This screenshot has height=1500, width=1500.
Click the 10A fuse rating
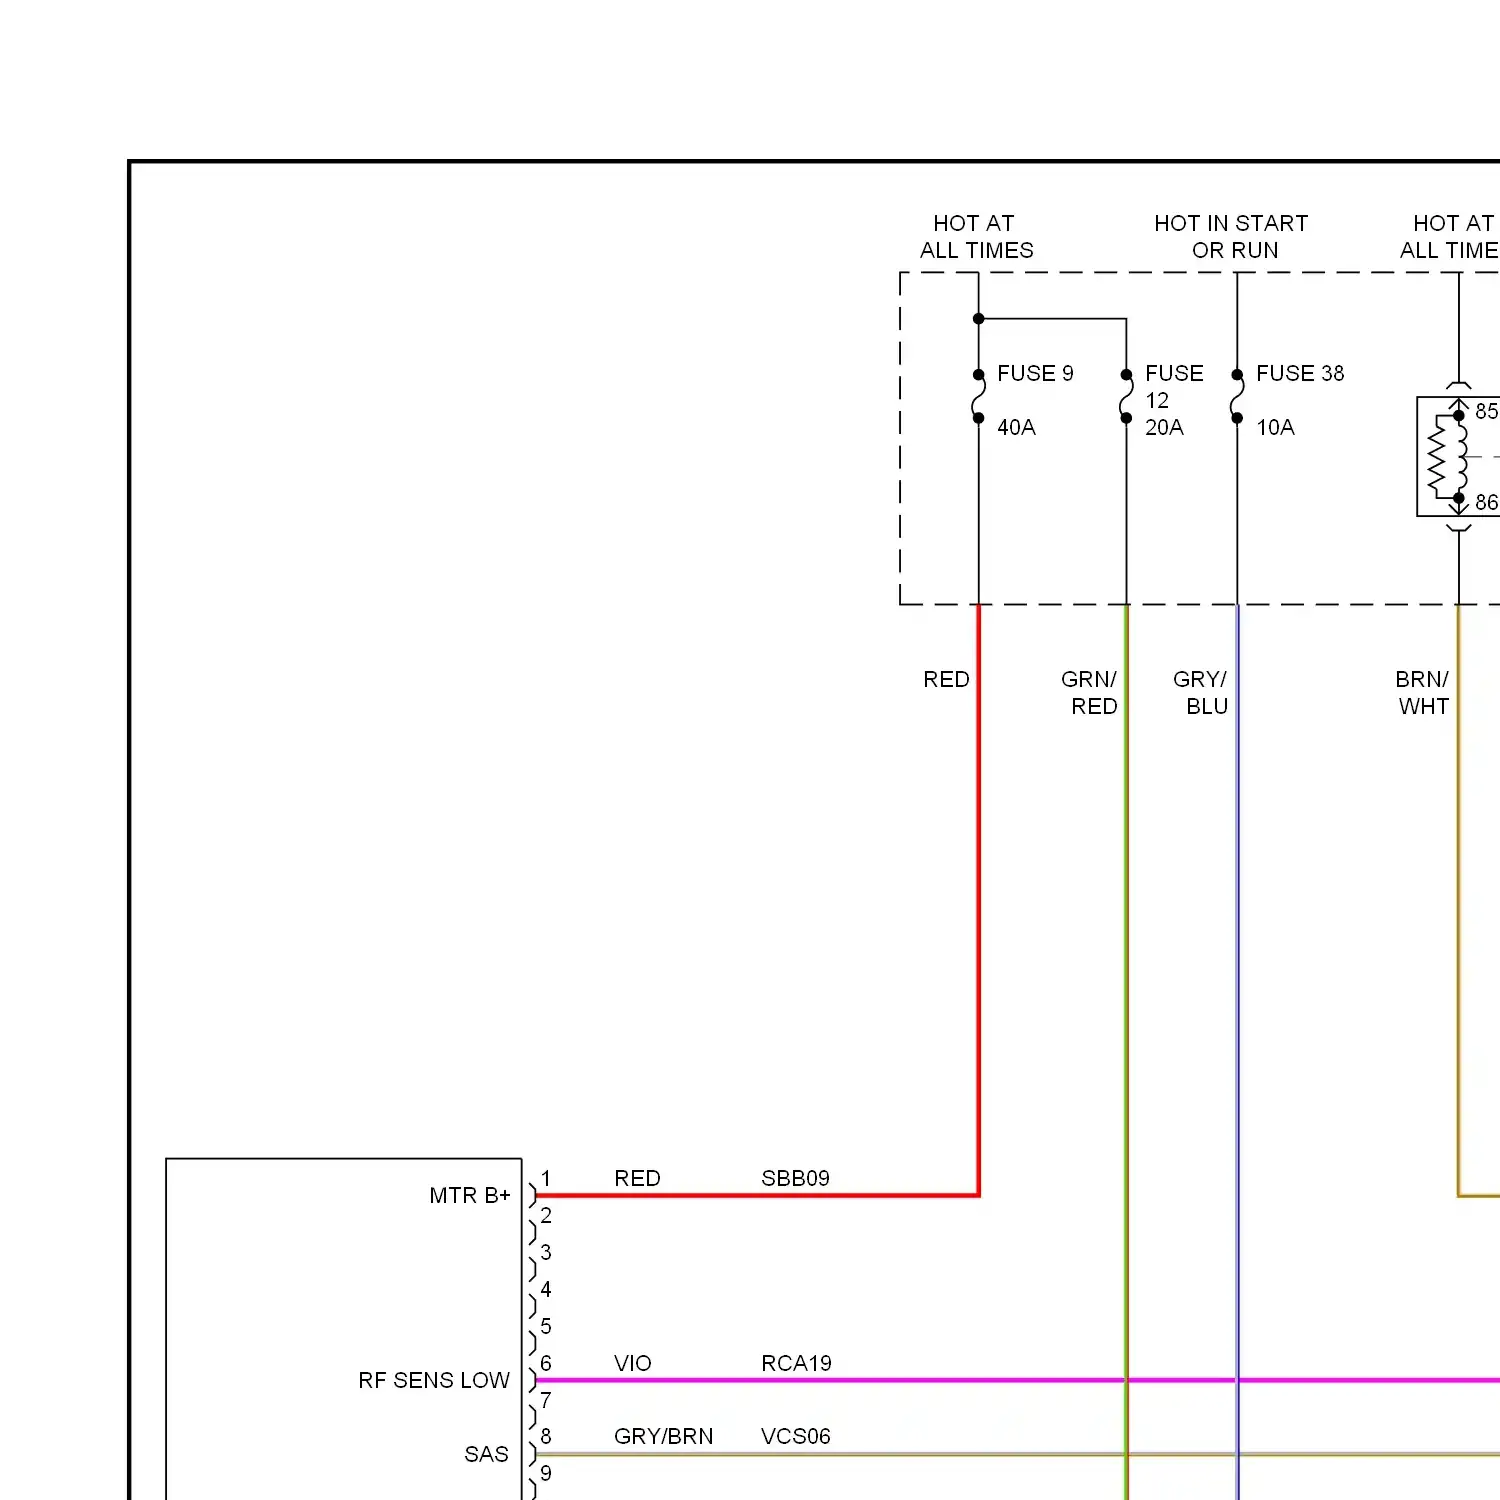[x=1275, y=427]
